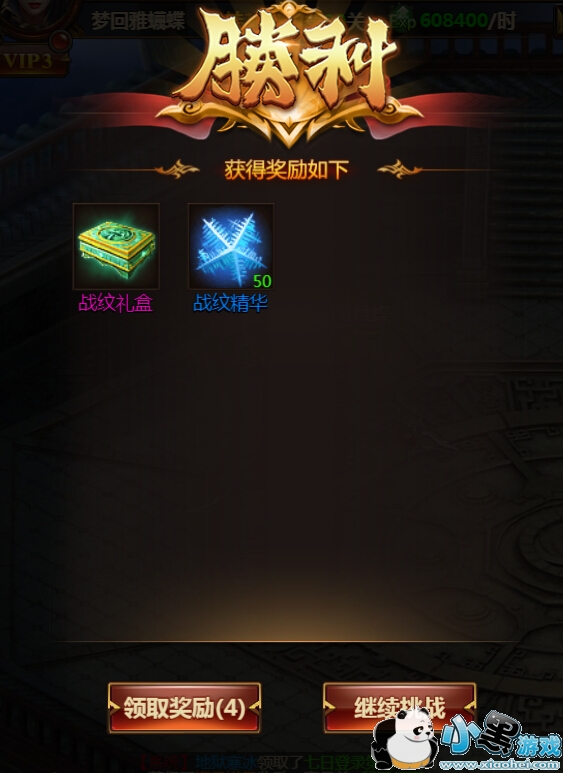The image size is (563, 773).
Task: Click the panda mascot logo
Action: coord(407,742)
